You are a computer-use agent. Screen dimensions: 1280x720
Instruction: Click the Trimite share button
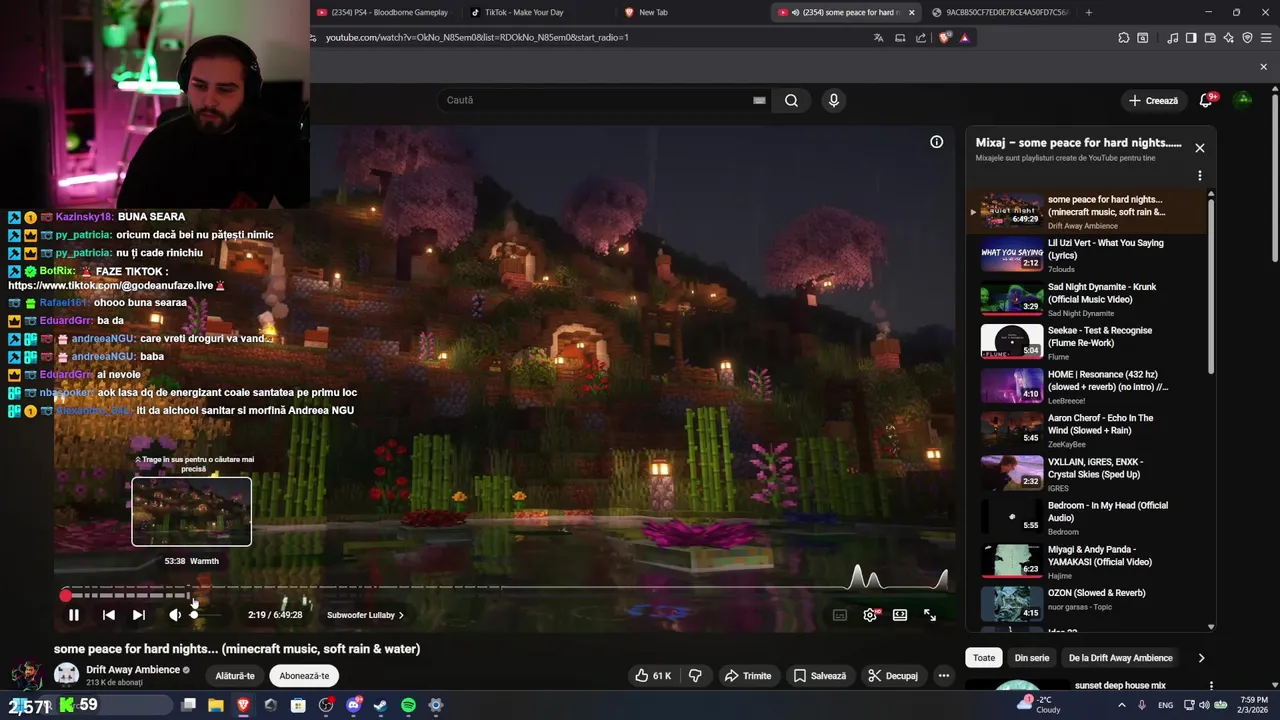click(748, 676)
